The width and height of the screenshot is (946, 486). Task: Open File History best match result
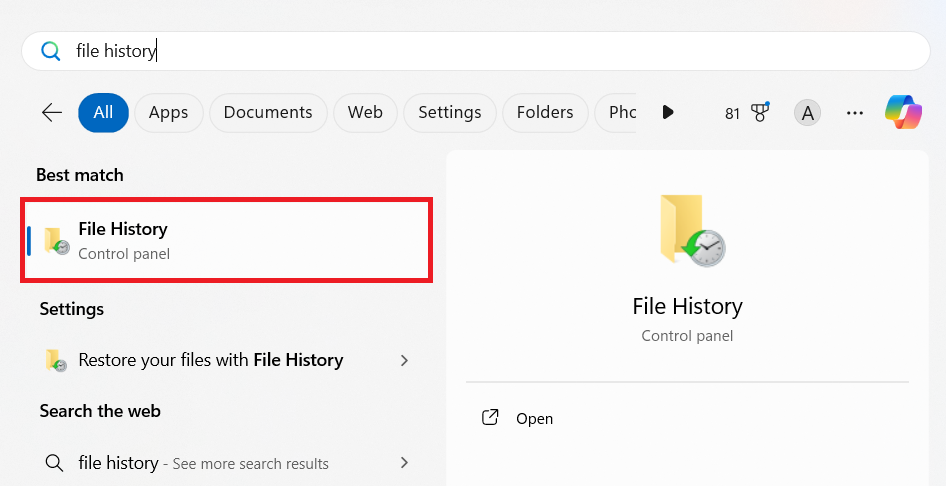point(227,240)
